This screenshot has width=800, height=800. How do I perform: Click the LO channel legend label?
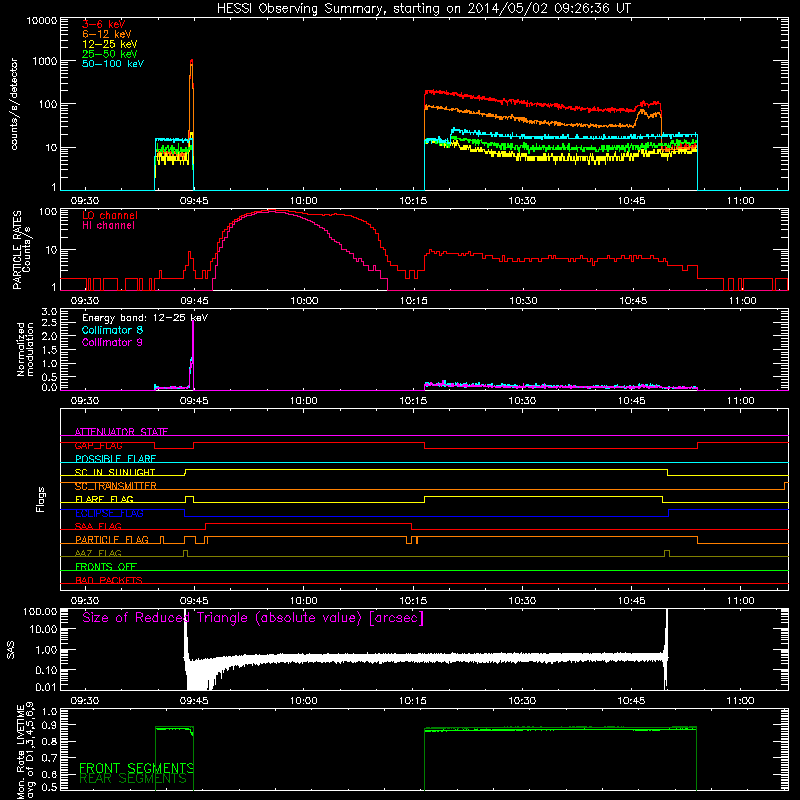[110, 215]
